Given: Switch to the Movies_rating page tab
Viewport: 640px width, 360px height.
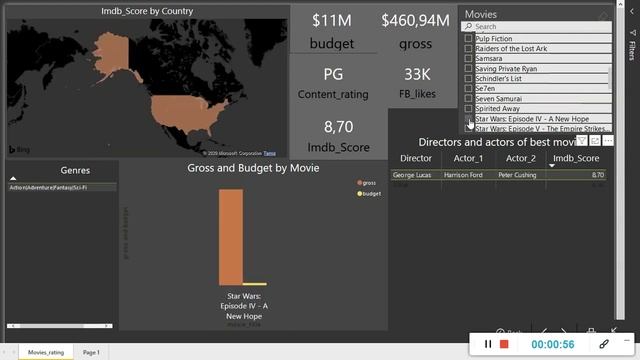Looking at the screenshot, I should pyautogui.click(x=46, y=352).
